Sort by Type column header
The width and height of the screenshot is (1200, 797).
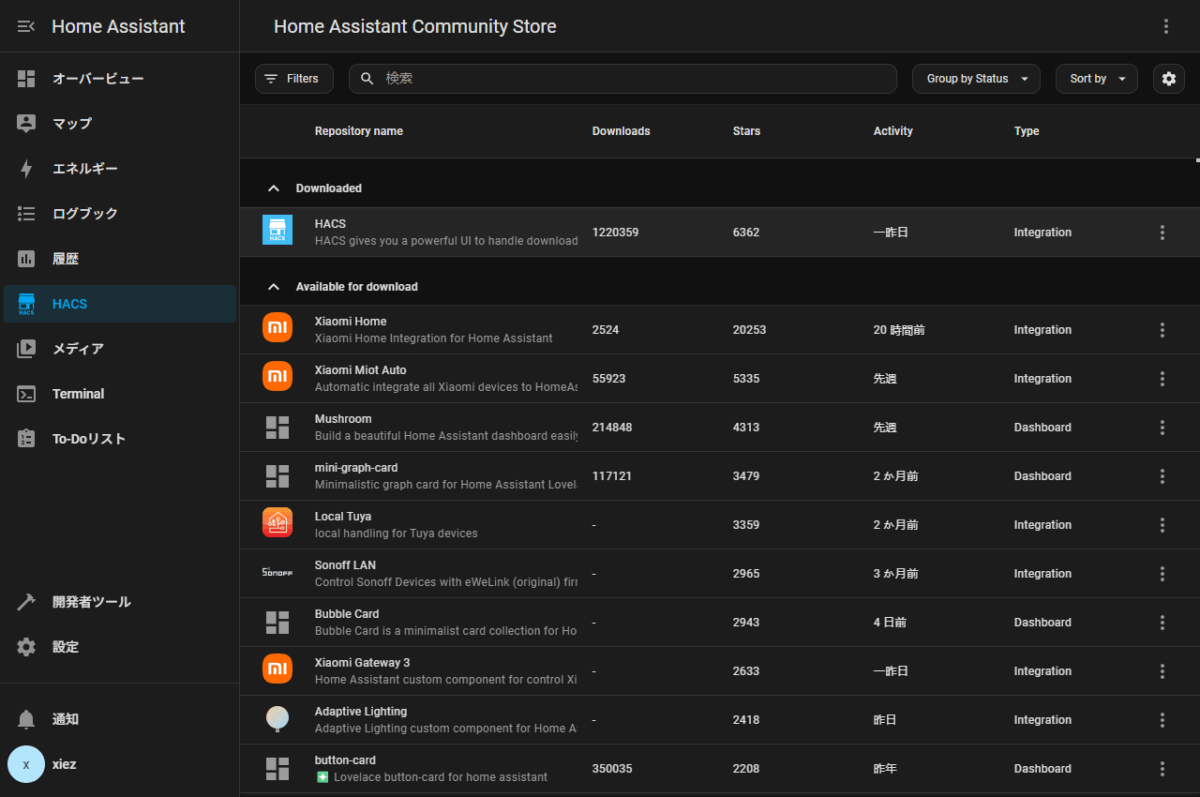1027,131
